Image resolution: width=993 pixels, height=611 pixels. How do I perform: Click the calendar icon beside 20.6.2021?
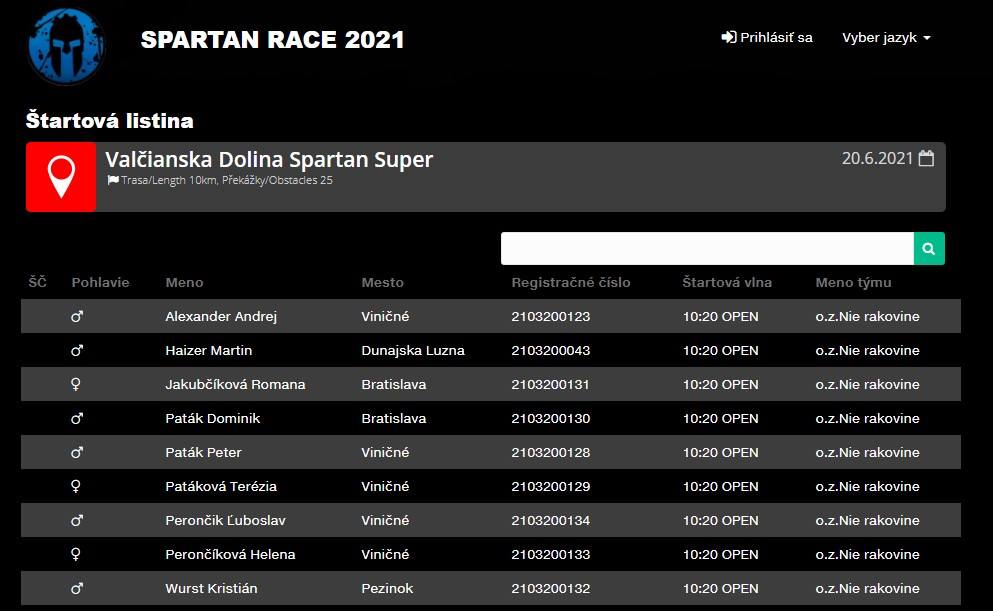coord(926,158)
